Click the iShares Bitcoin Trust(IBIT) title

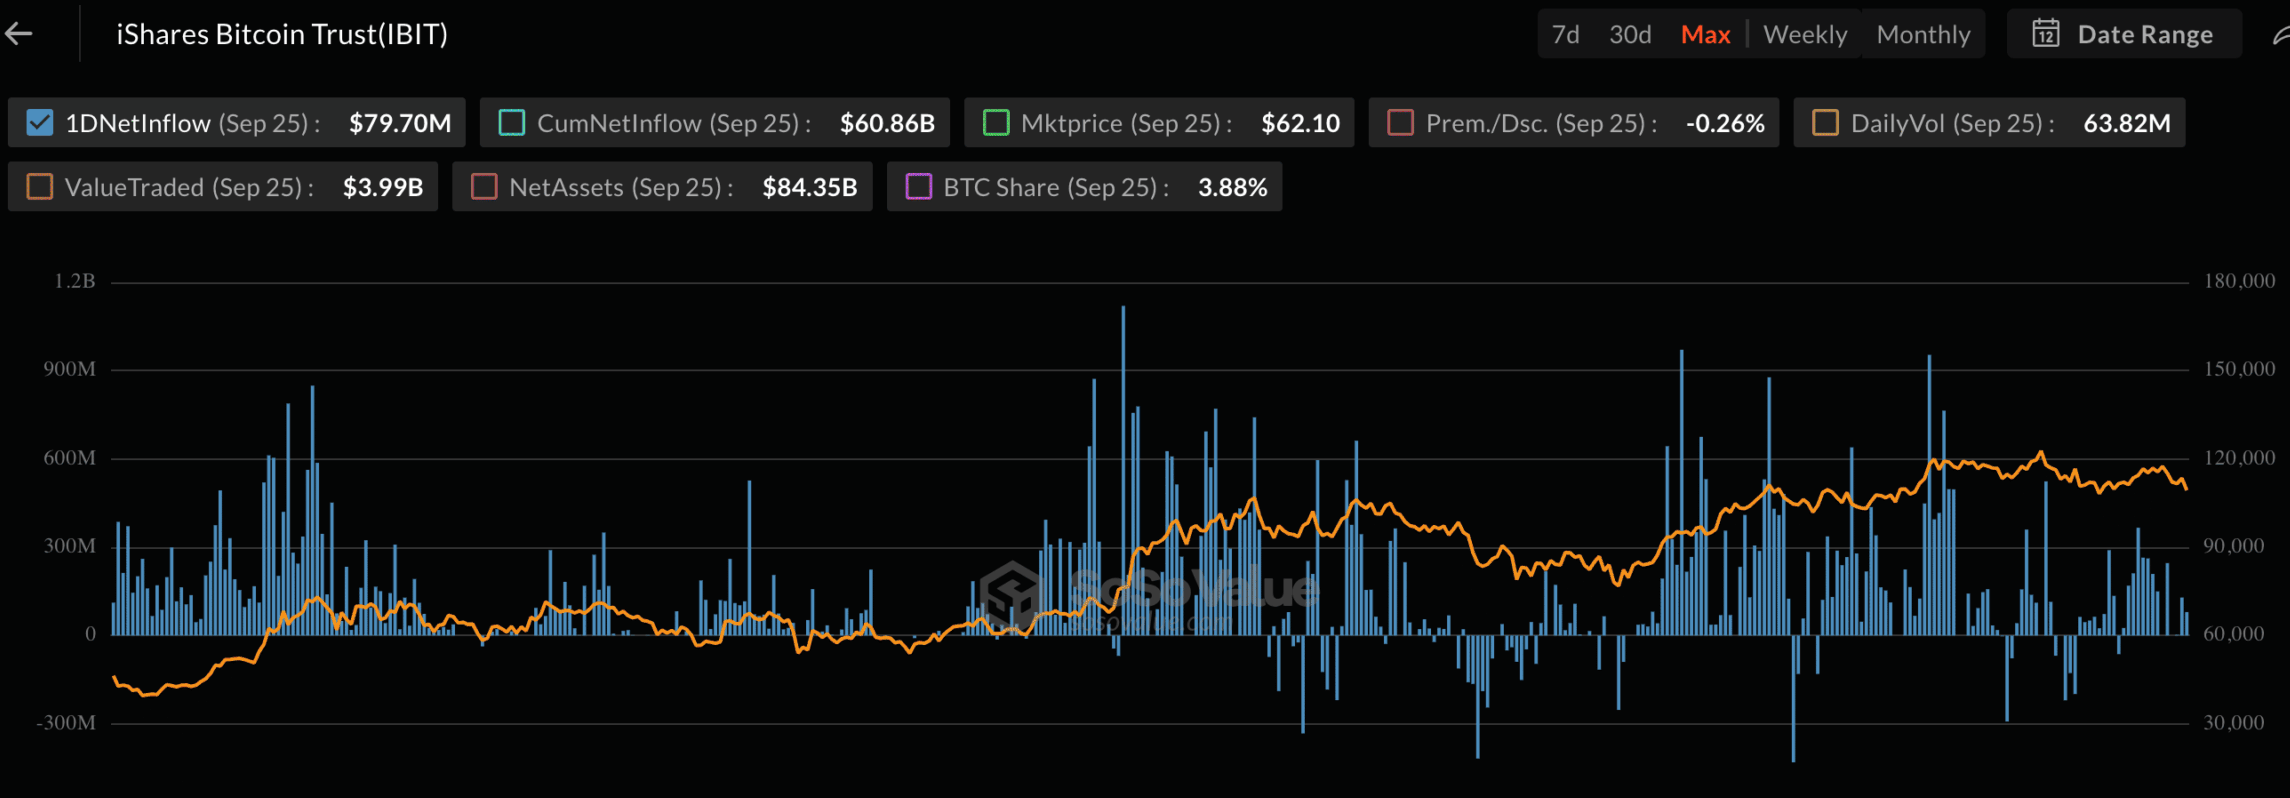point(282,35)
